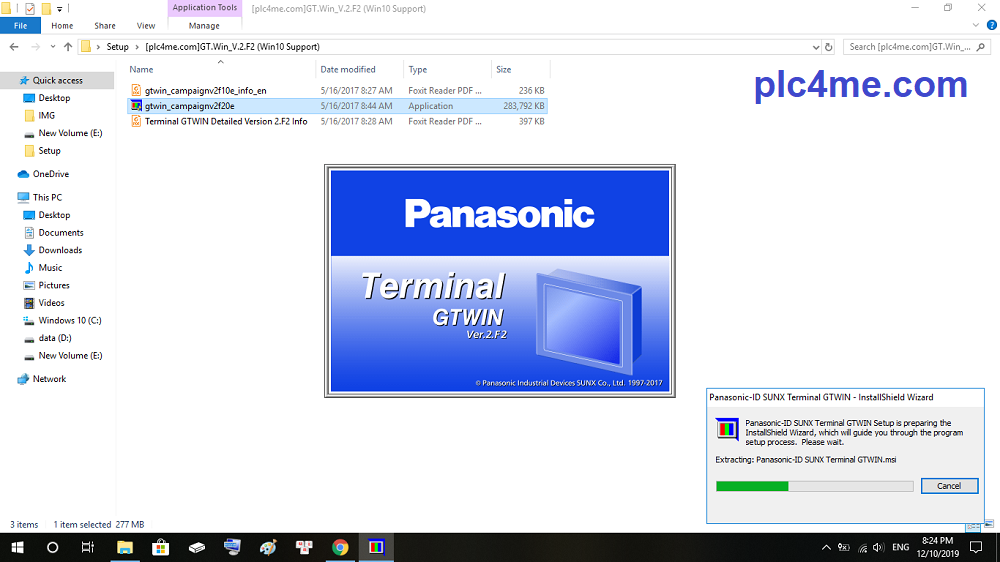Click the search magnifier icon

point(981,47)
